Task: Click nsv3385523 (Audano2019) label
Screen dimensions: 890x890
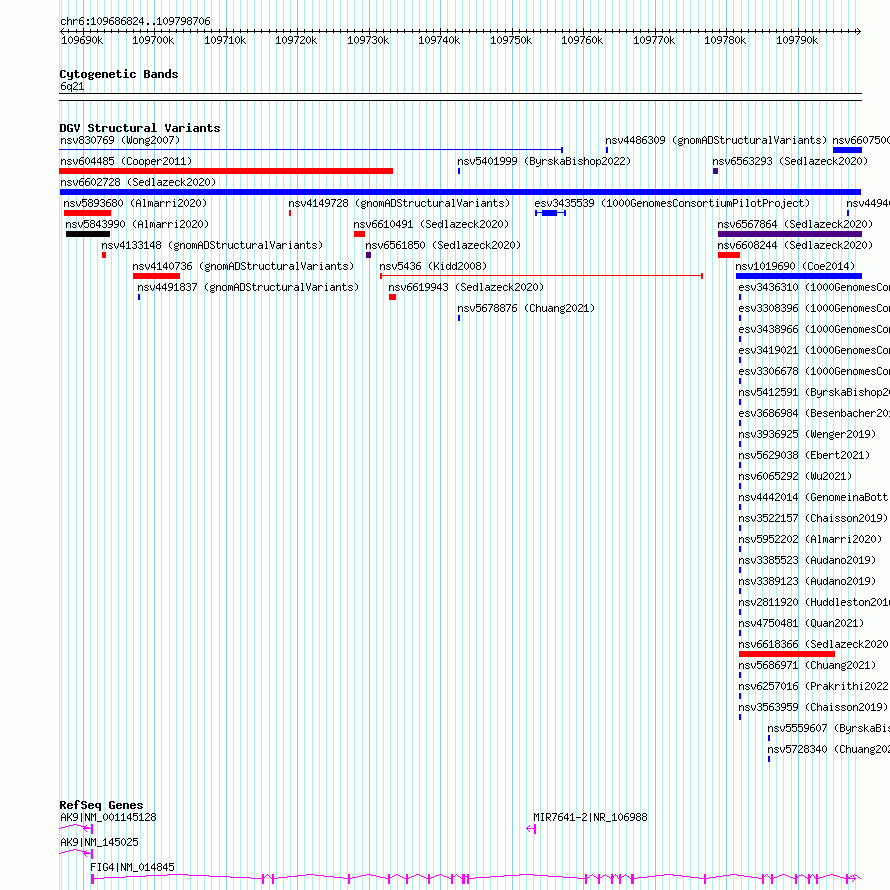Action: pyautogui.click(x=807, y=560)
